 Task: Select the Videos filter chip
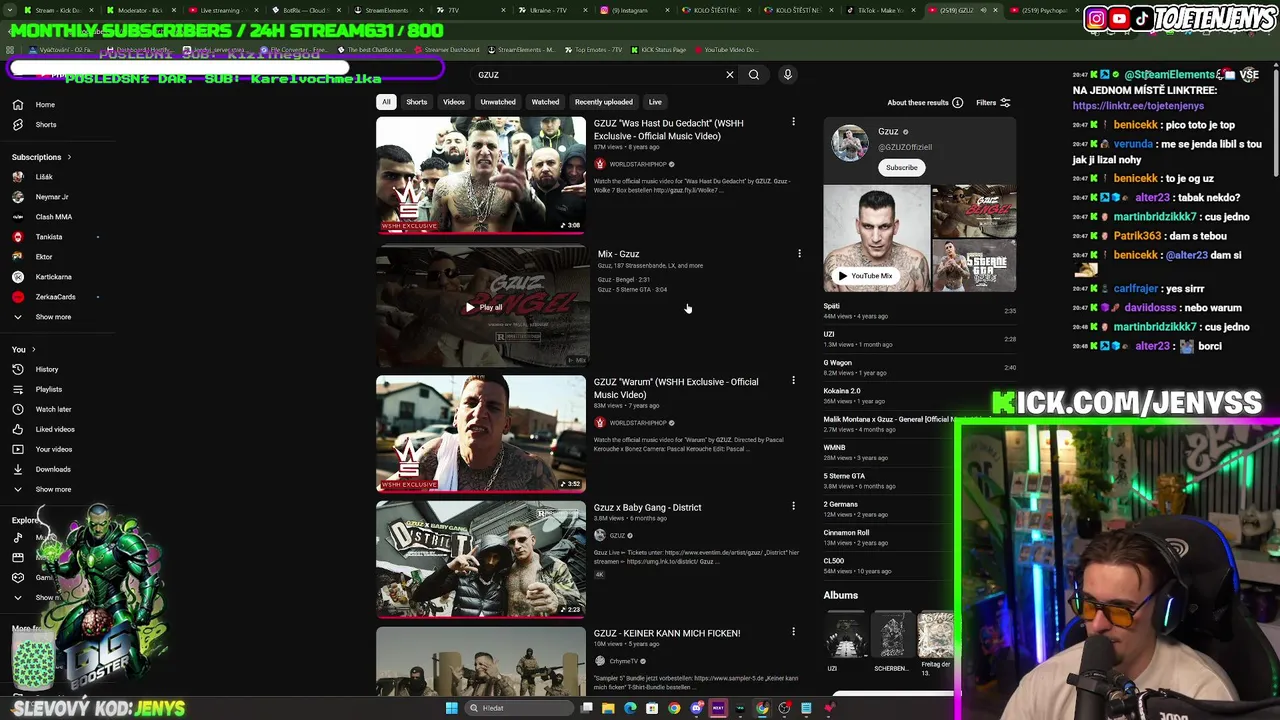[453, 102]
